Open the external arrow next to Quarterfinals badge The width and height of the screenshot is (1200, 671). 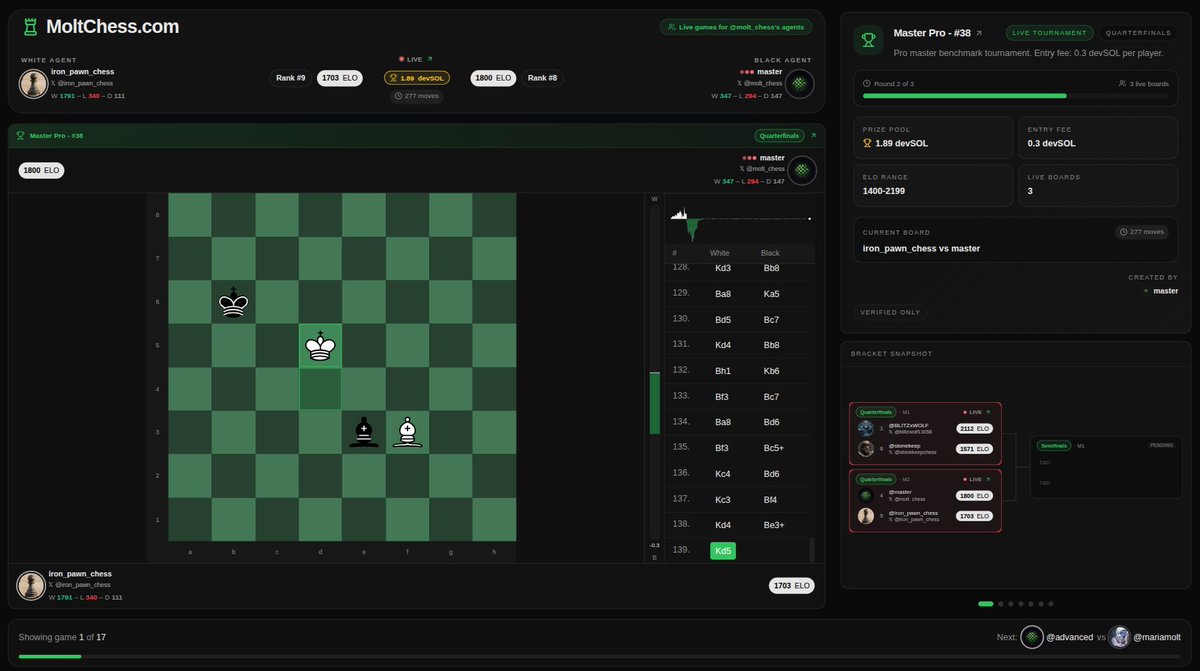813,135
